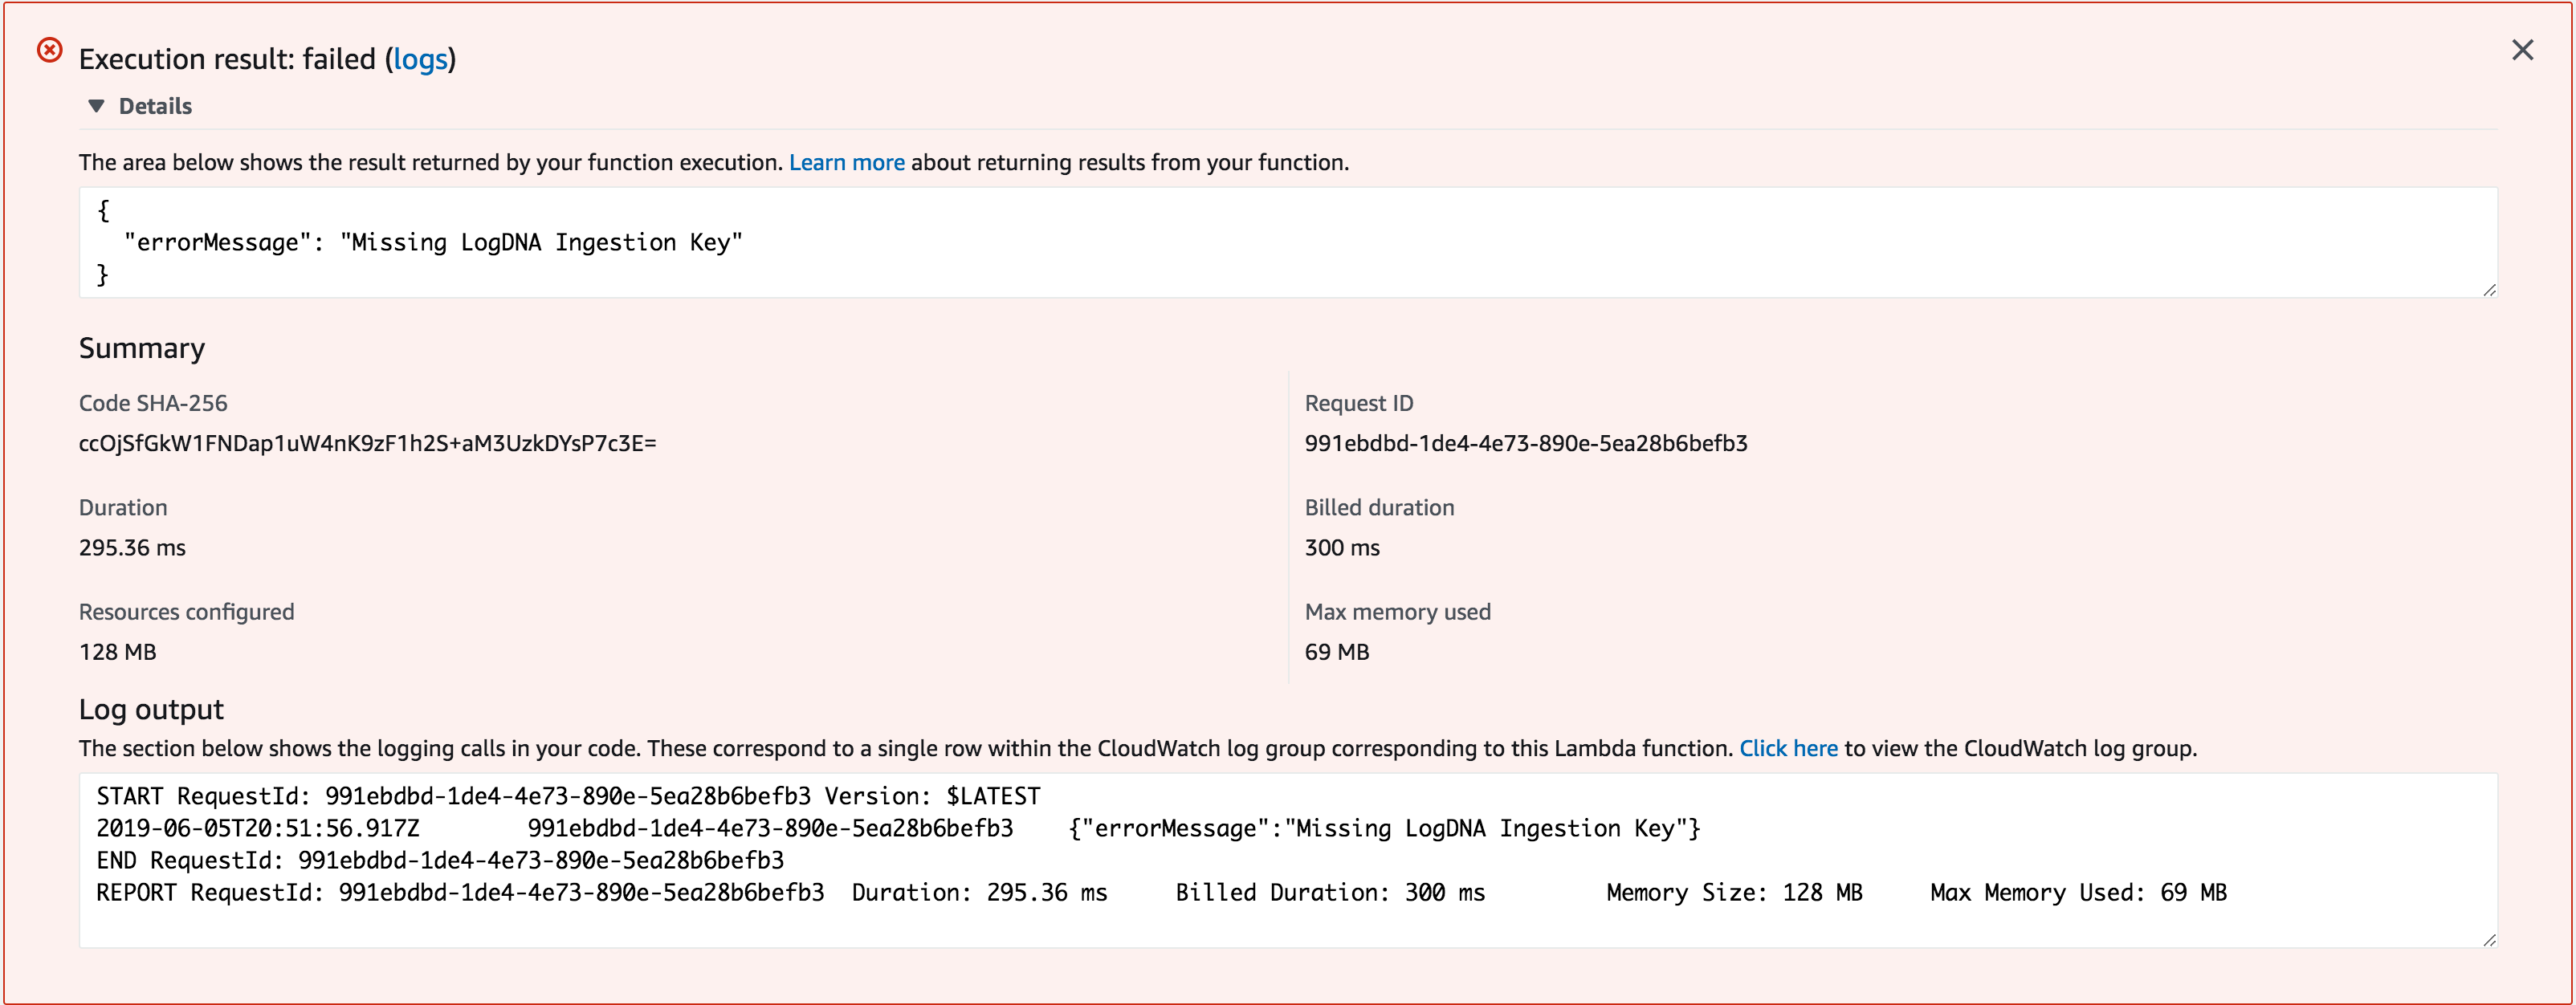Viewport: 2576px width, 1005px height.
Task: Click the Billed duration label
Action: (x=1379, y=507)
